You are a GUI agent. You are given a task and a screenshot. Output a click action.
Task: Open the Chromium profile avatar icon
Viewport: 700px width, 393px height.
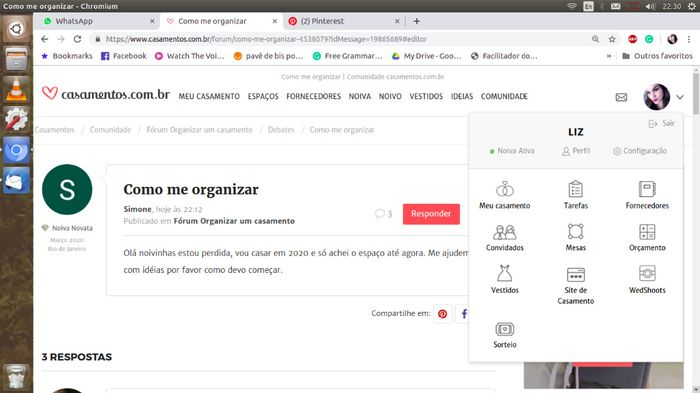tap(672, 39)
